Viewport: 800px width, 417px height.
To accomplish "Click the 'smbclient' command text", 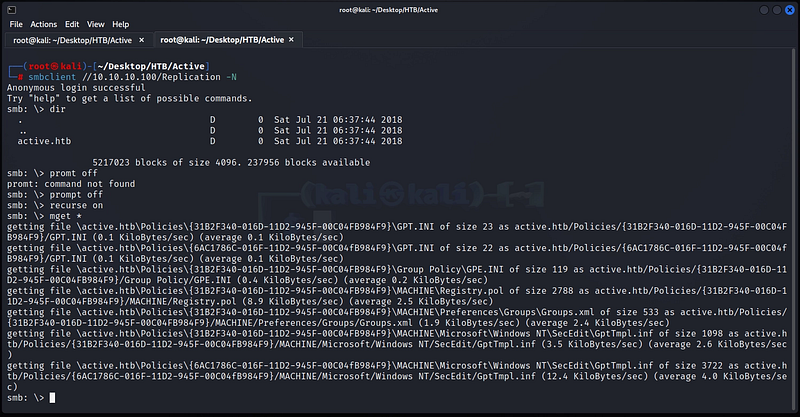I will pos(52,77).
